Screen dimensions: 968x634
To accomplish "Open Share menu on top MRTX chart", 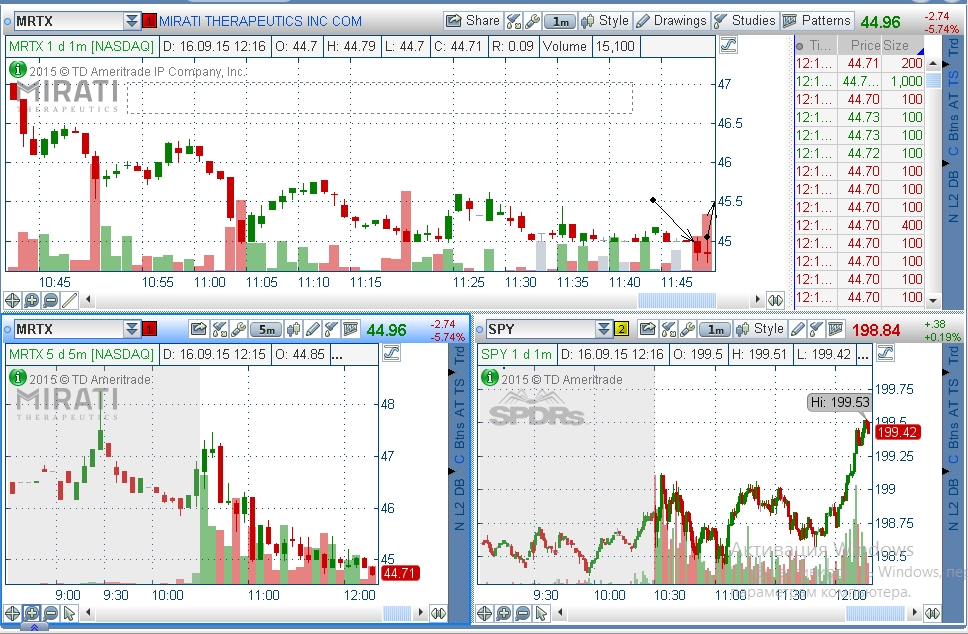I will click(472, 21).
